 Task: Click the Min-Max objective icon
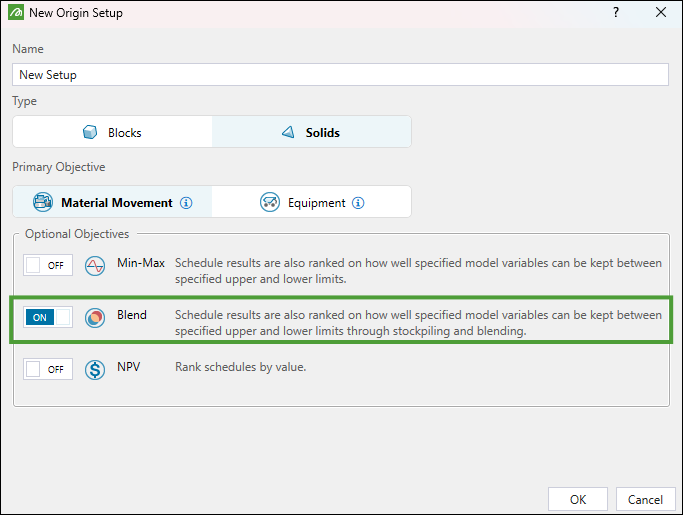[95, 265]
